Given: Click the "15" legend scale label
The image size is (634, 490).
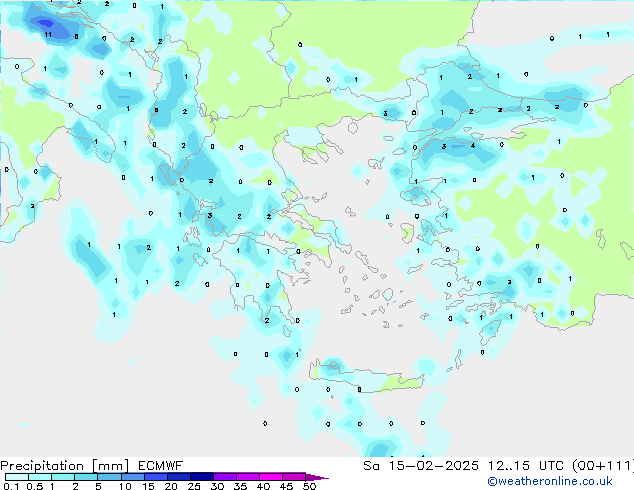Looking at the screenshot, I should (x=148, y=486).
